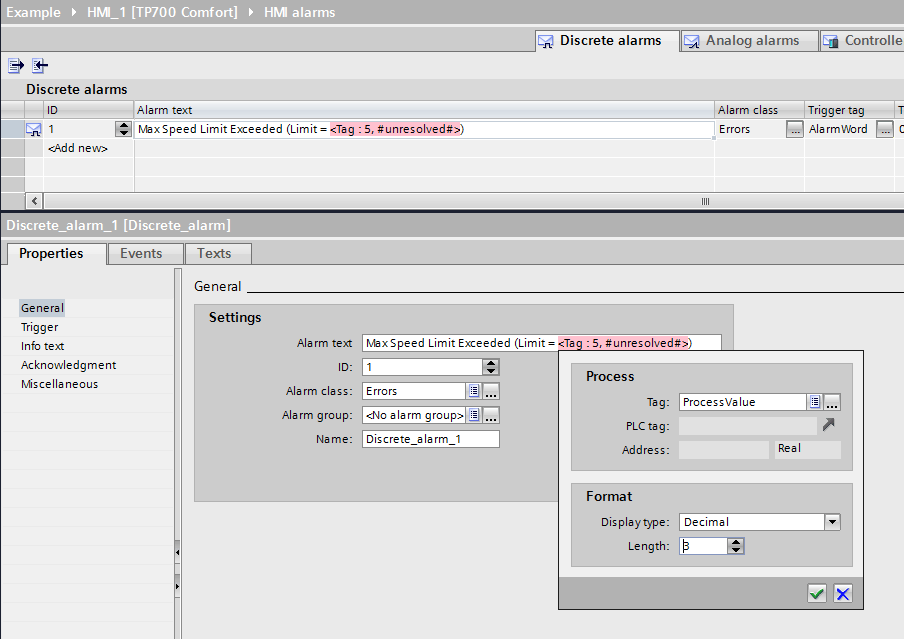904x639 pixels.
Task: Click the Length input field
Action: [703, 546]
